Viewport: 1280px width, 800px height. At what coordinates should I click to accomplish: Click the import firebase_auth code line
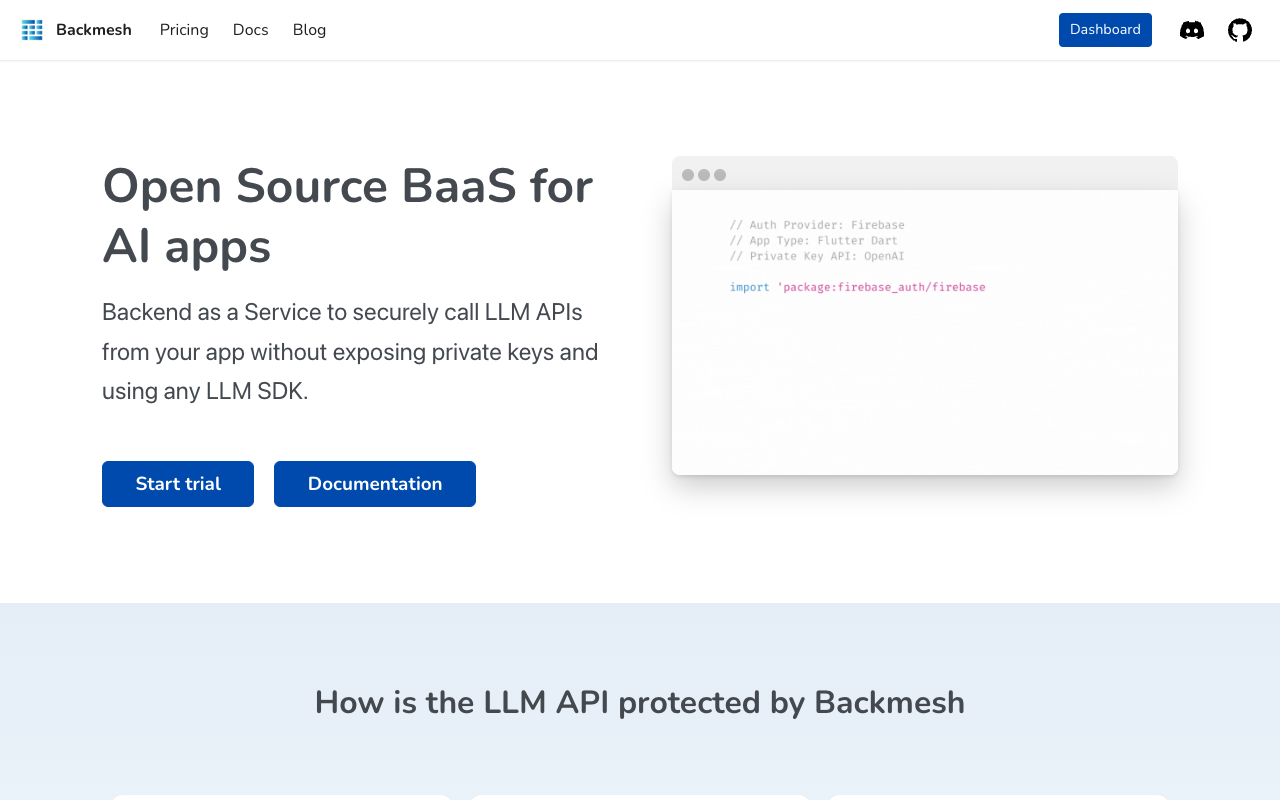[x=858, y=287]
